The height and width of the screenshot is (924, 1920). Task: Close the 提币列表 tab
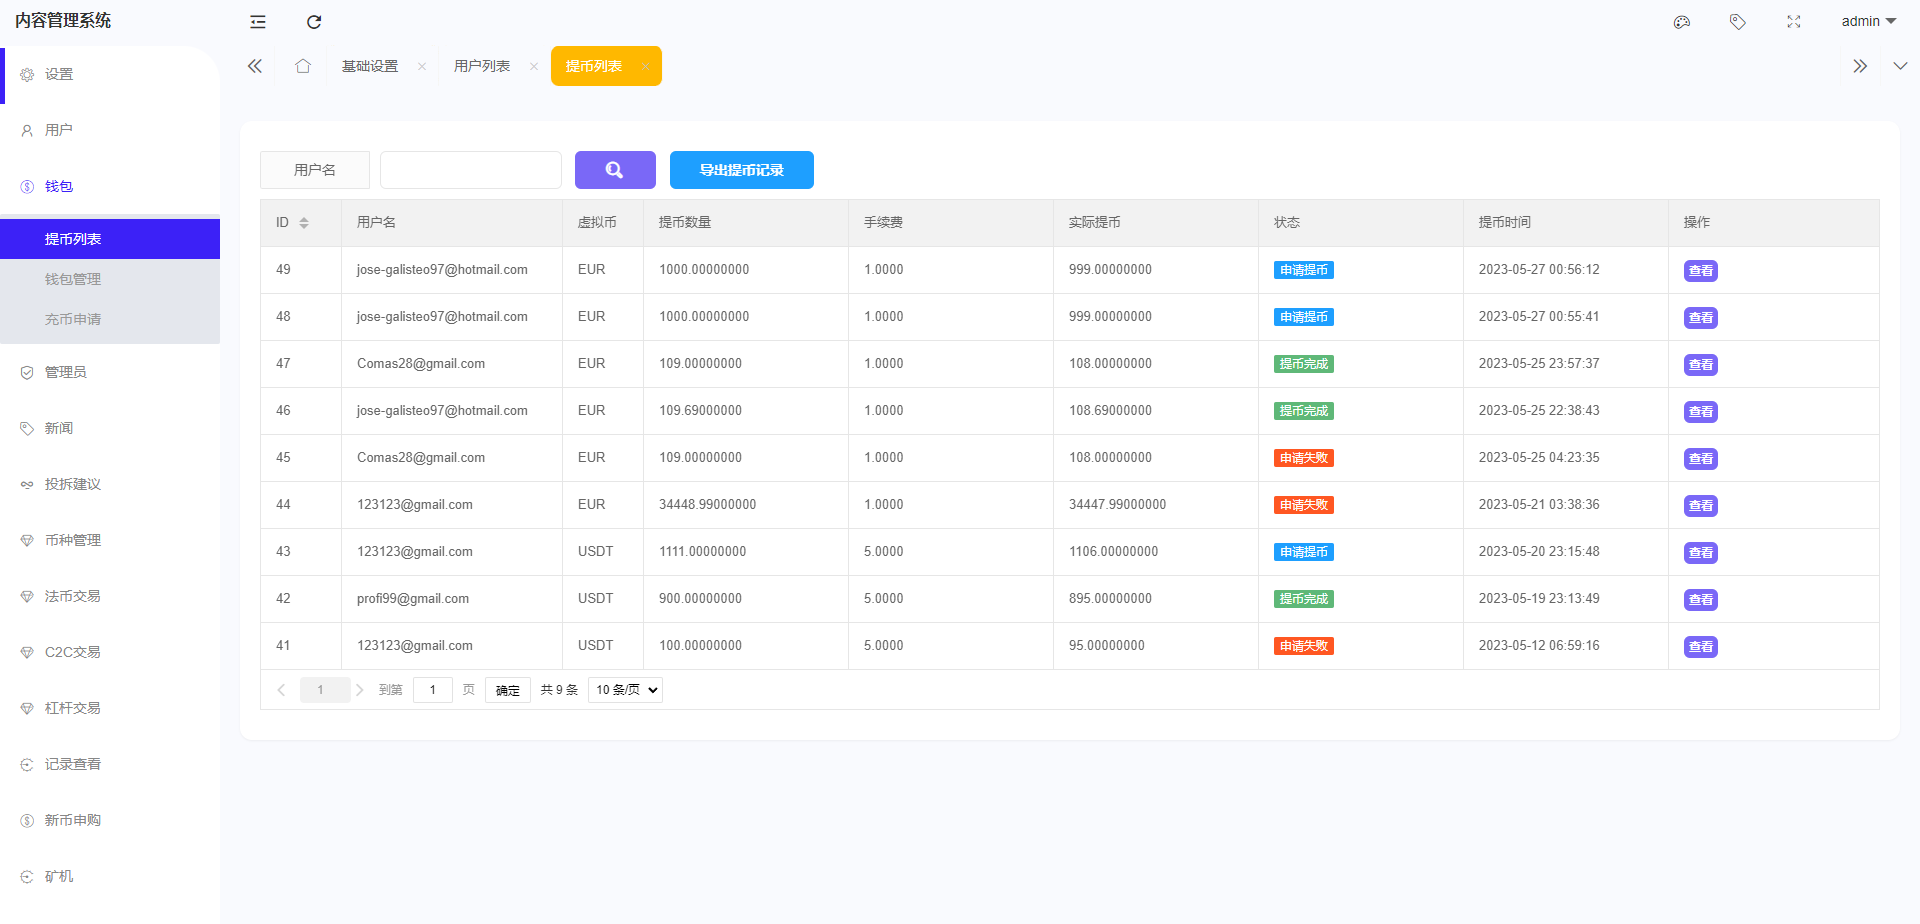click(x=645, y=67)
